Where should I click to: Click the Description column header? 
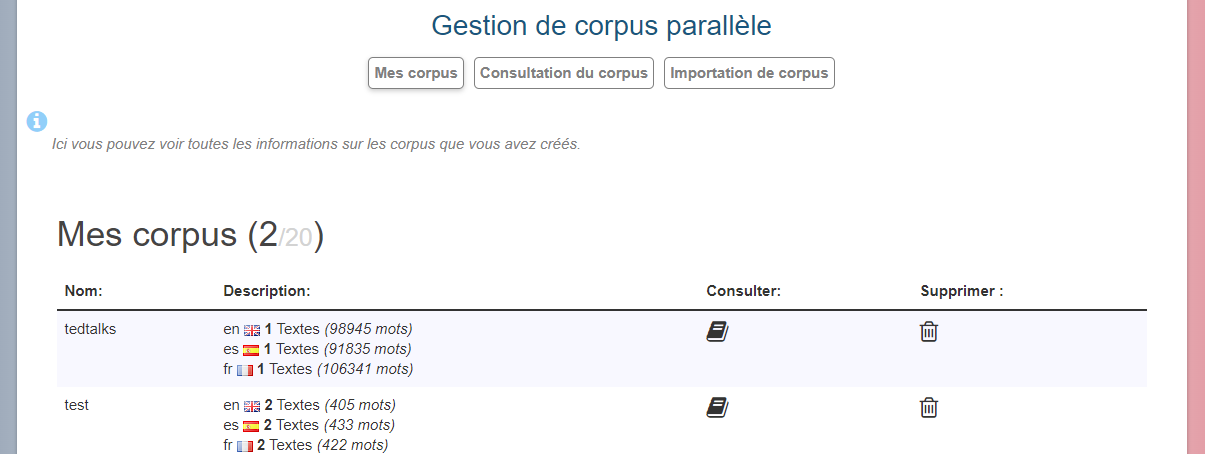pos(267,291)
